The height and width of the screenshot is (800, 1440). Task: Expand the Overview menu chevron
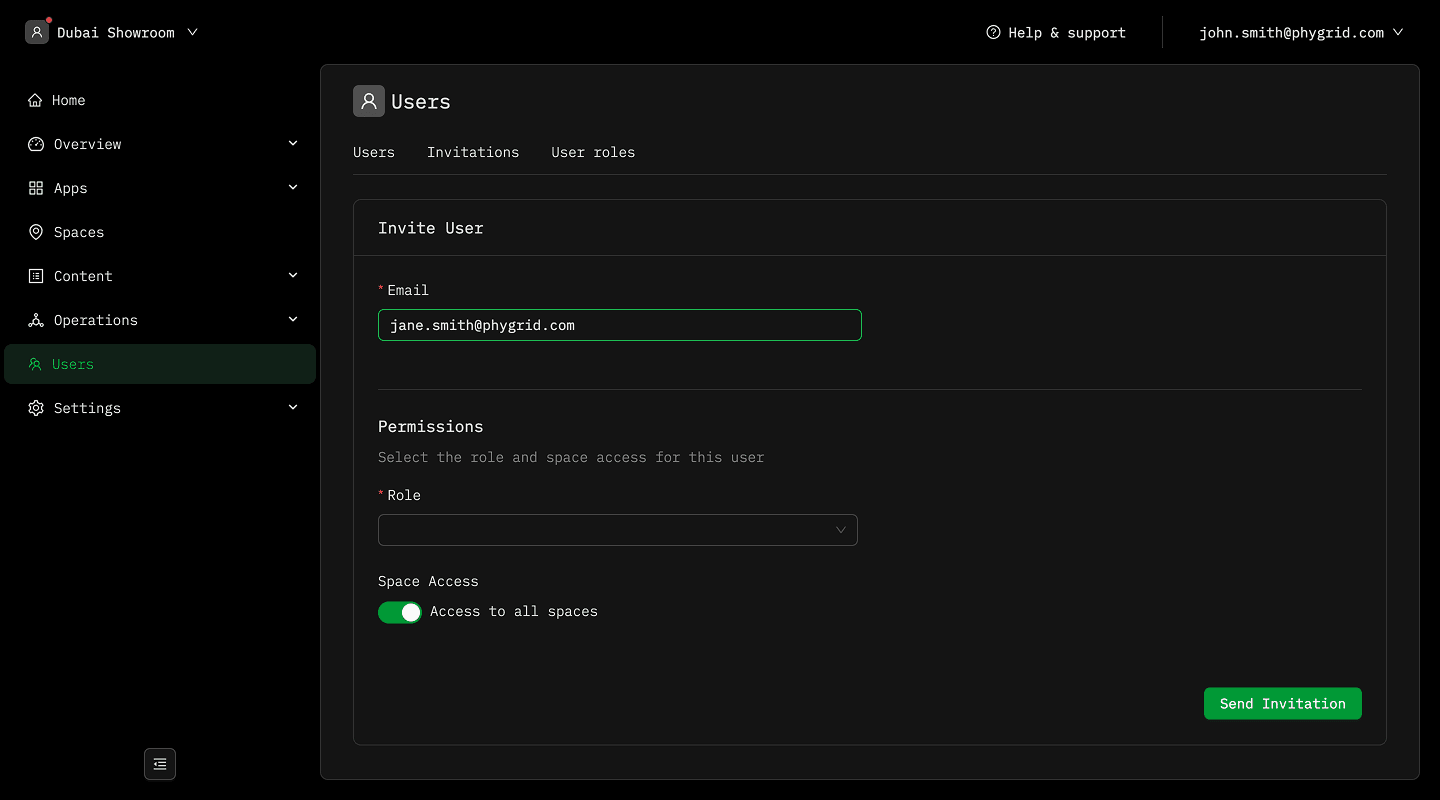(293, 144)
